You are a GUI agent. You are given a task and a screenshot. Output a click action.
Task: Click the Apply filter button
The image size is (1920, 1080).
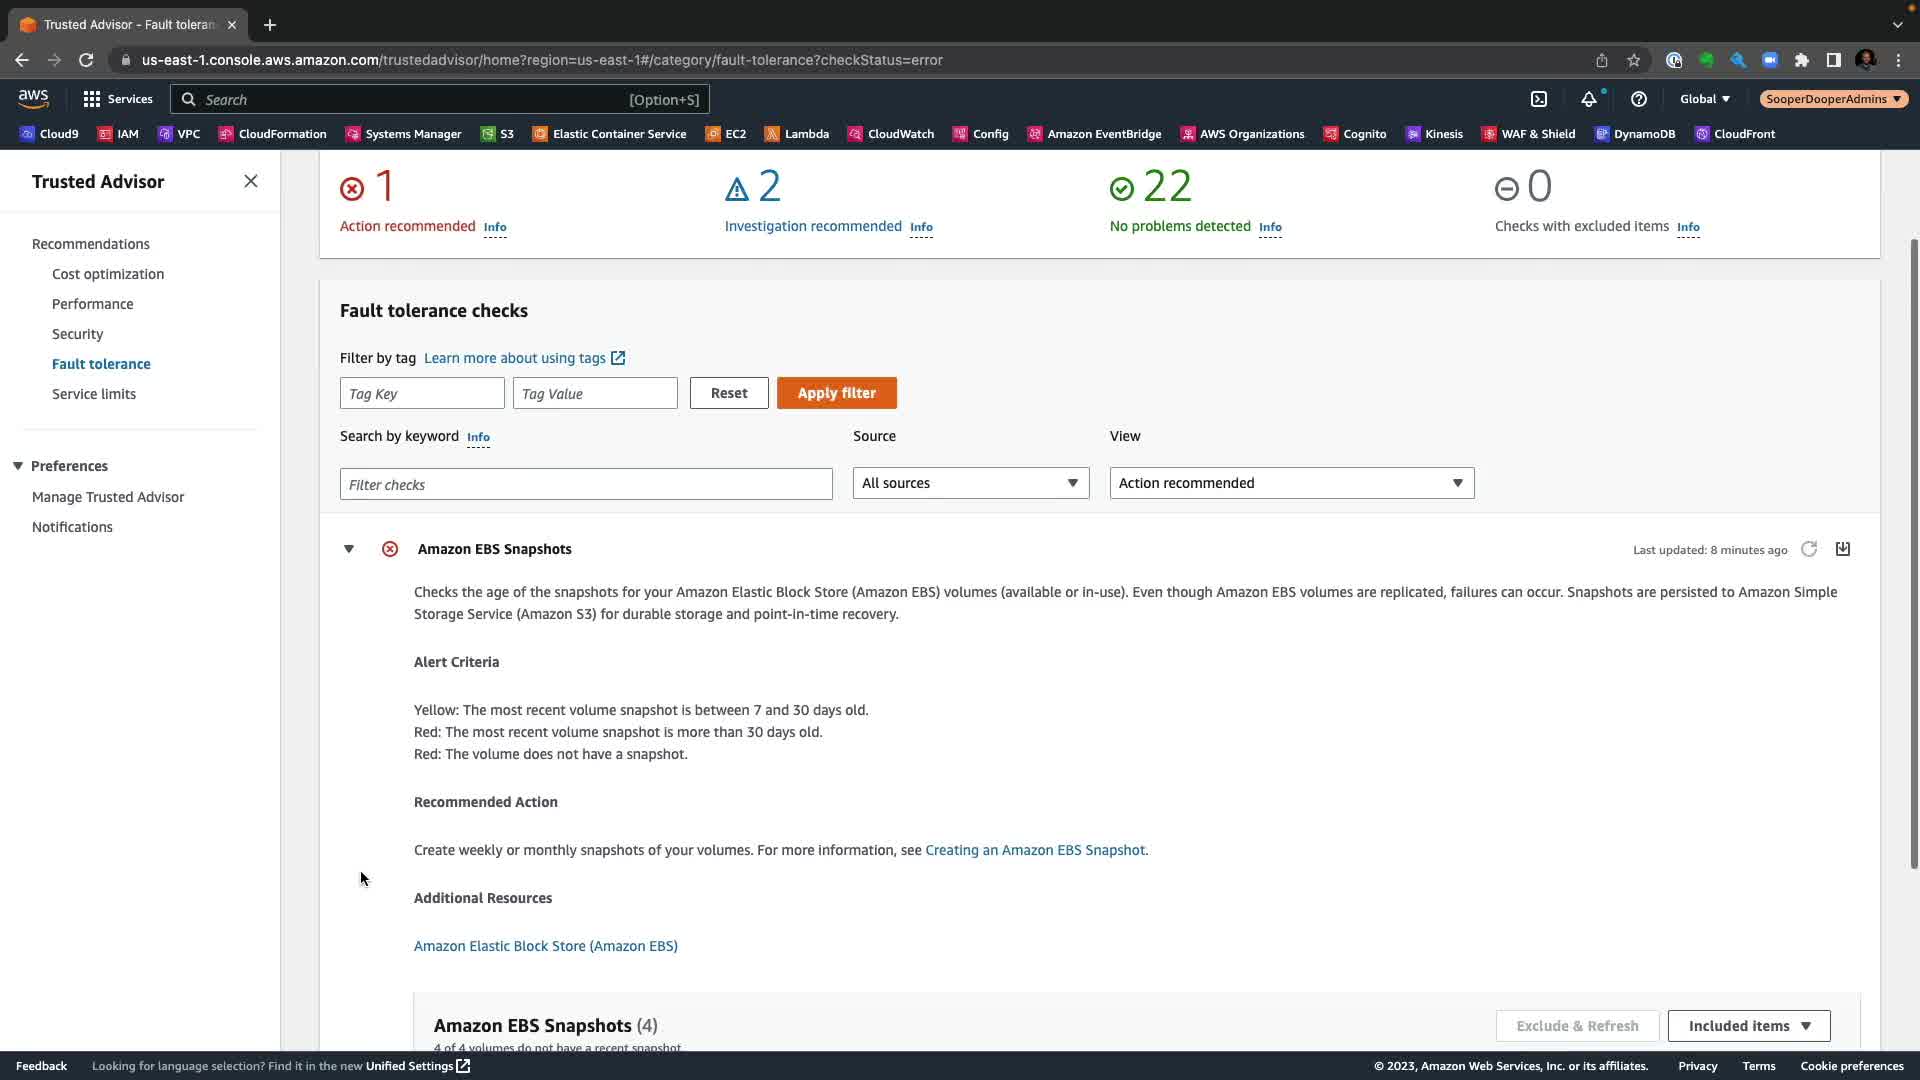[836, 393]
